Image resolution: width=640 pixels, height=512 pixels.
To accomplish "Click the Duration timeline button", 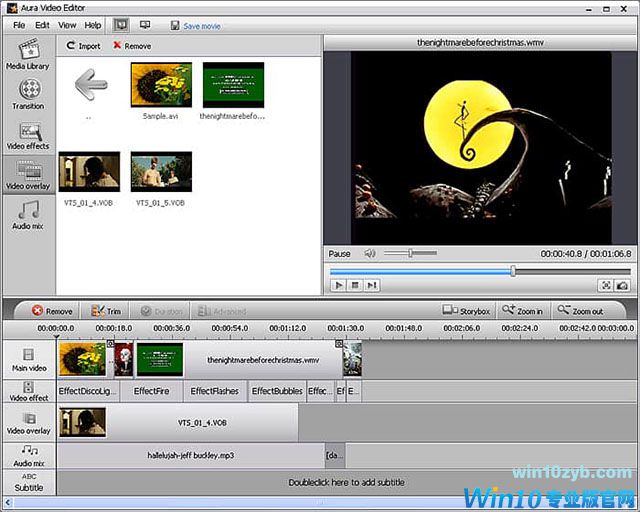I will [x=162, y=311].
